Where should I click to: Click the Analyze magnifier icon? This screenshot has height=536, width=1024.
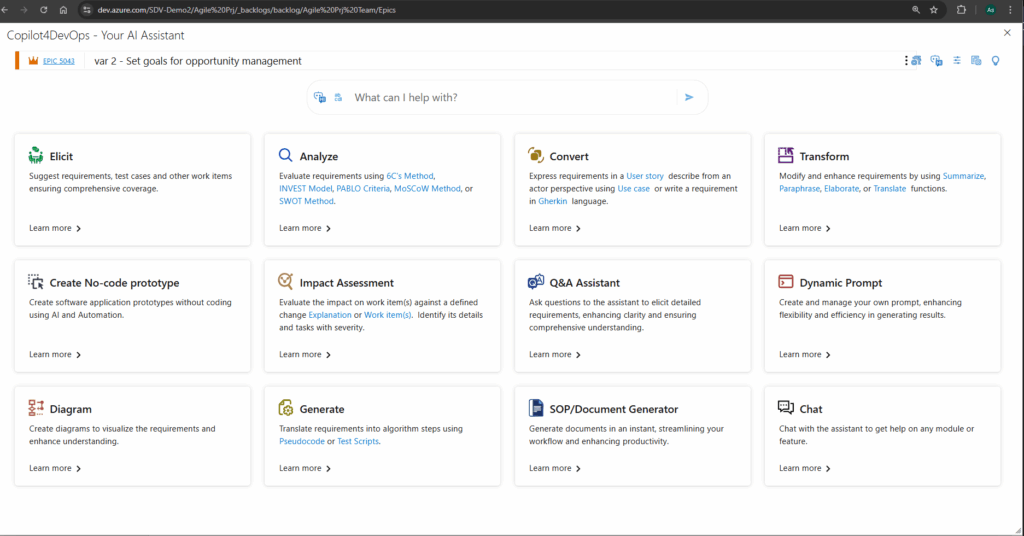(286, 156)
